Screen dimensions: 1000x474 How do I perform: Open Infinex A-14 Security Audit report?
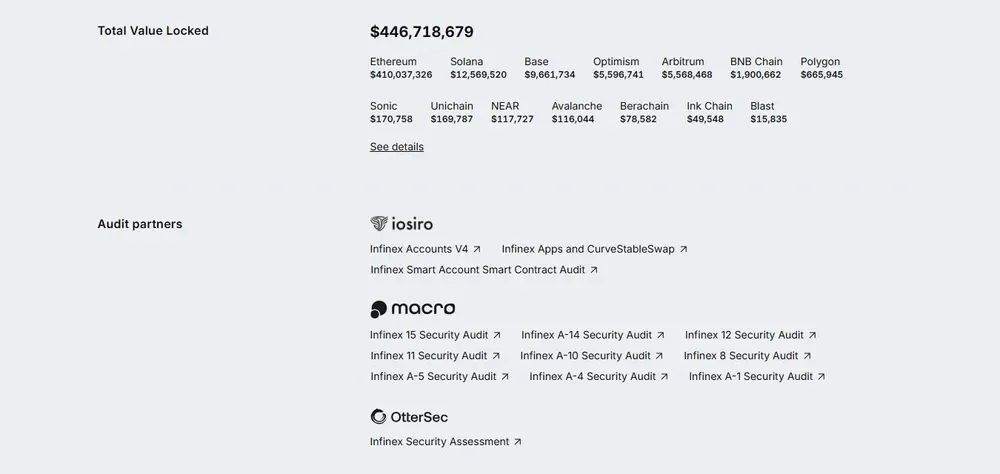pyautogui.click(x=586, y=335)
